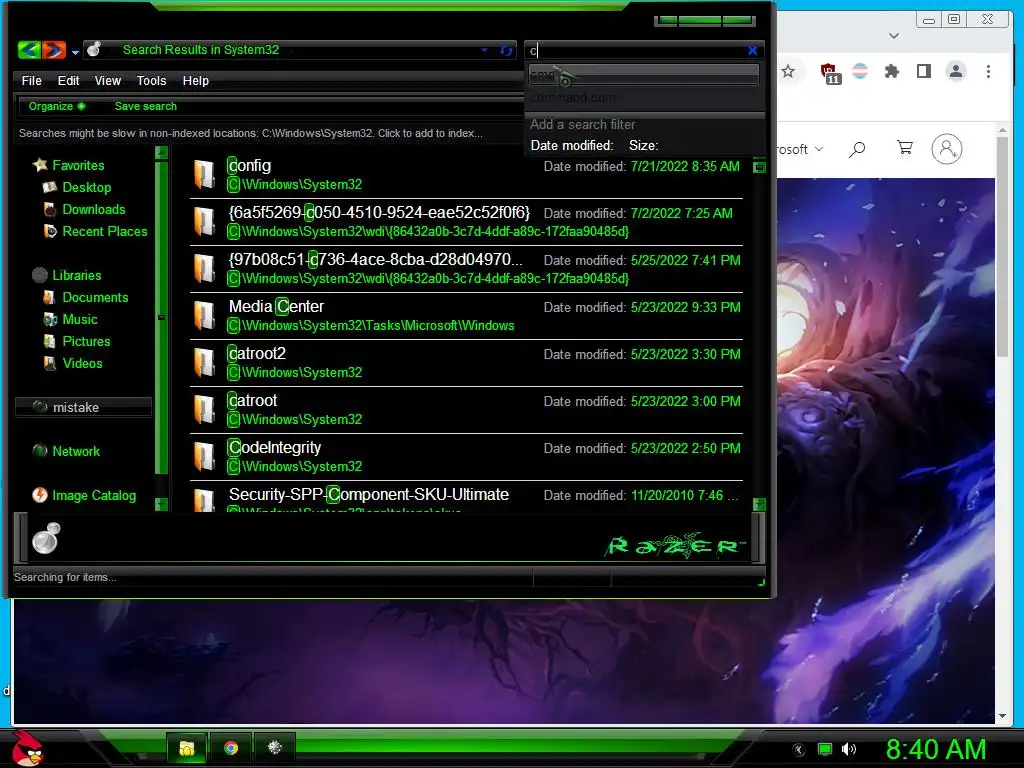
Task: Select the catroot2 folder icon
Action: tap(204, 363)
